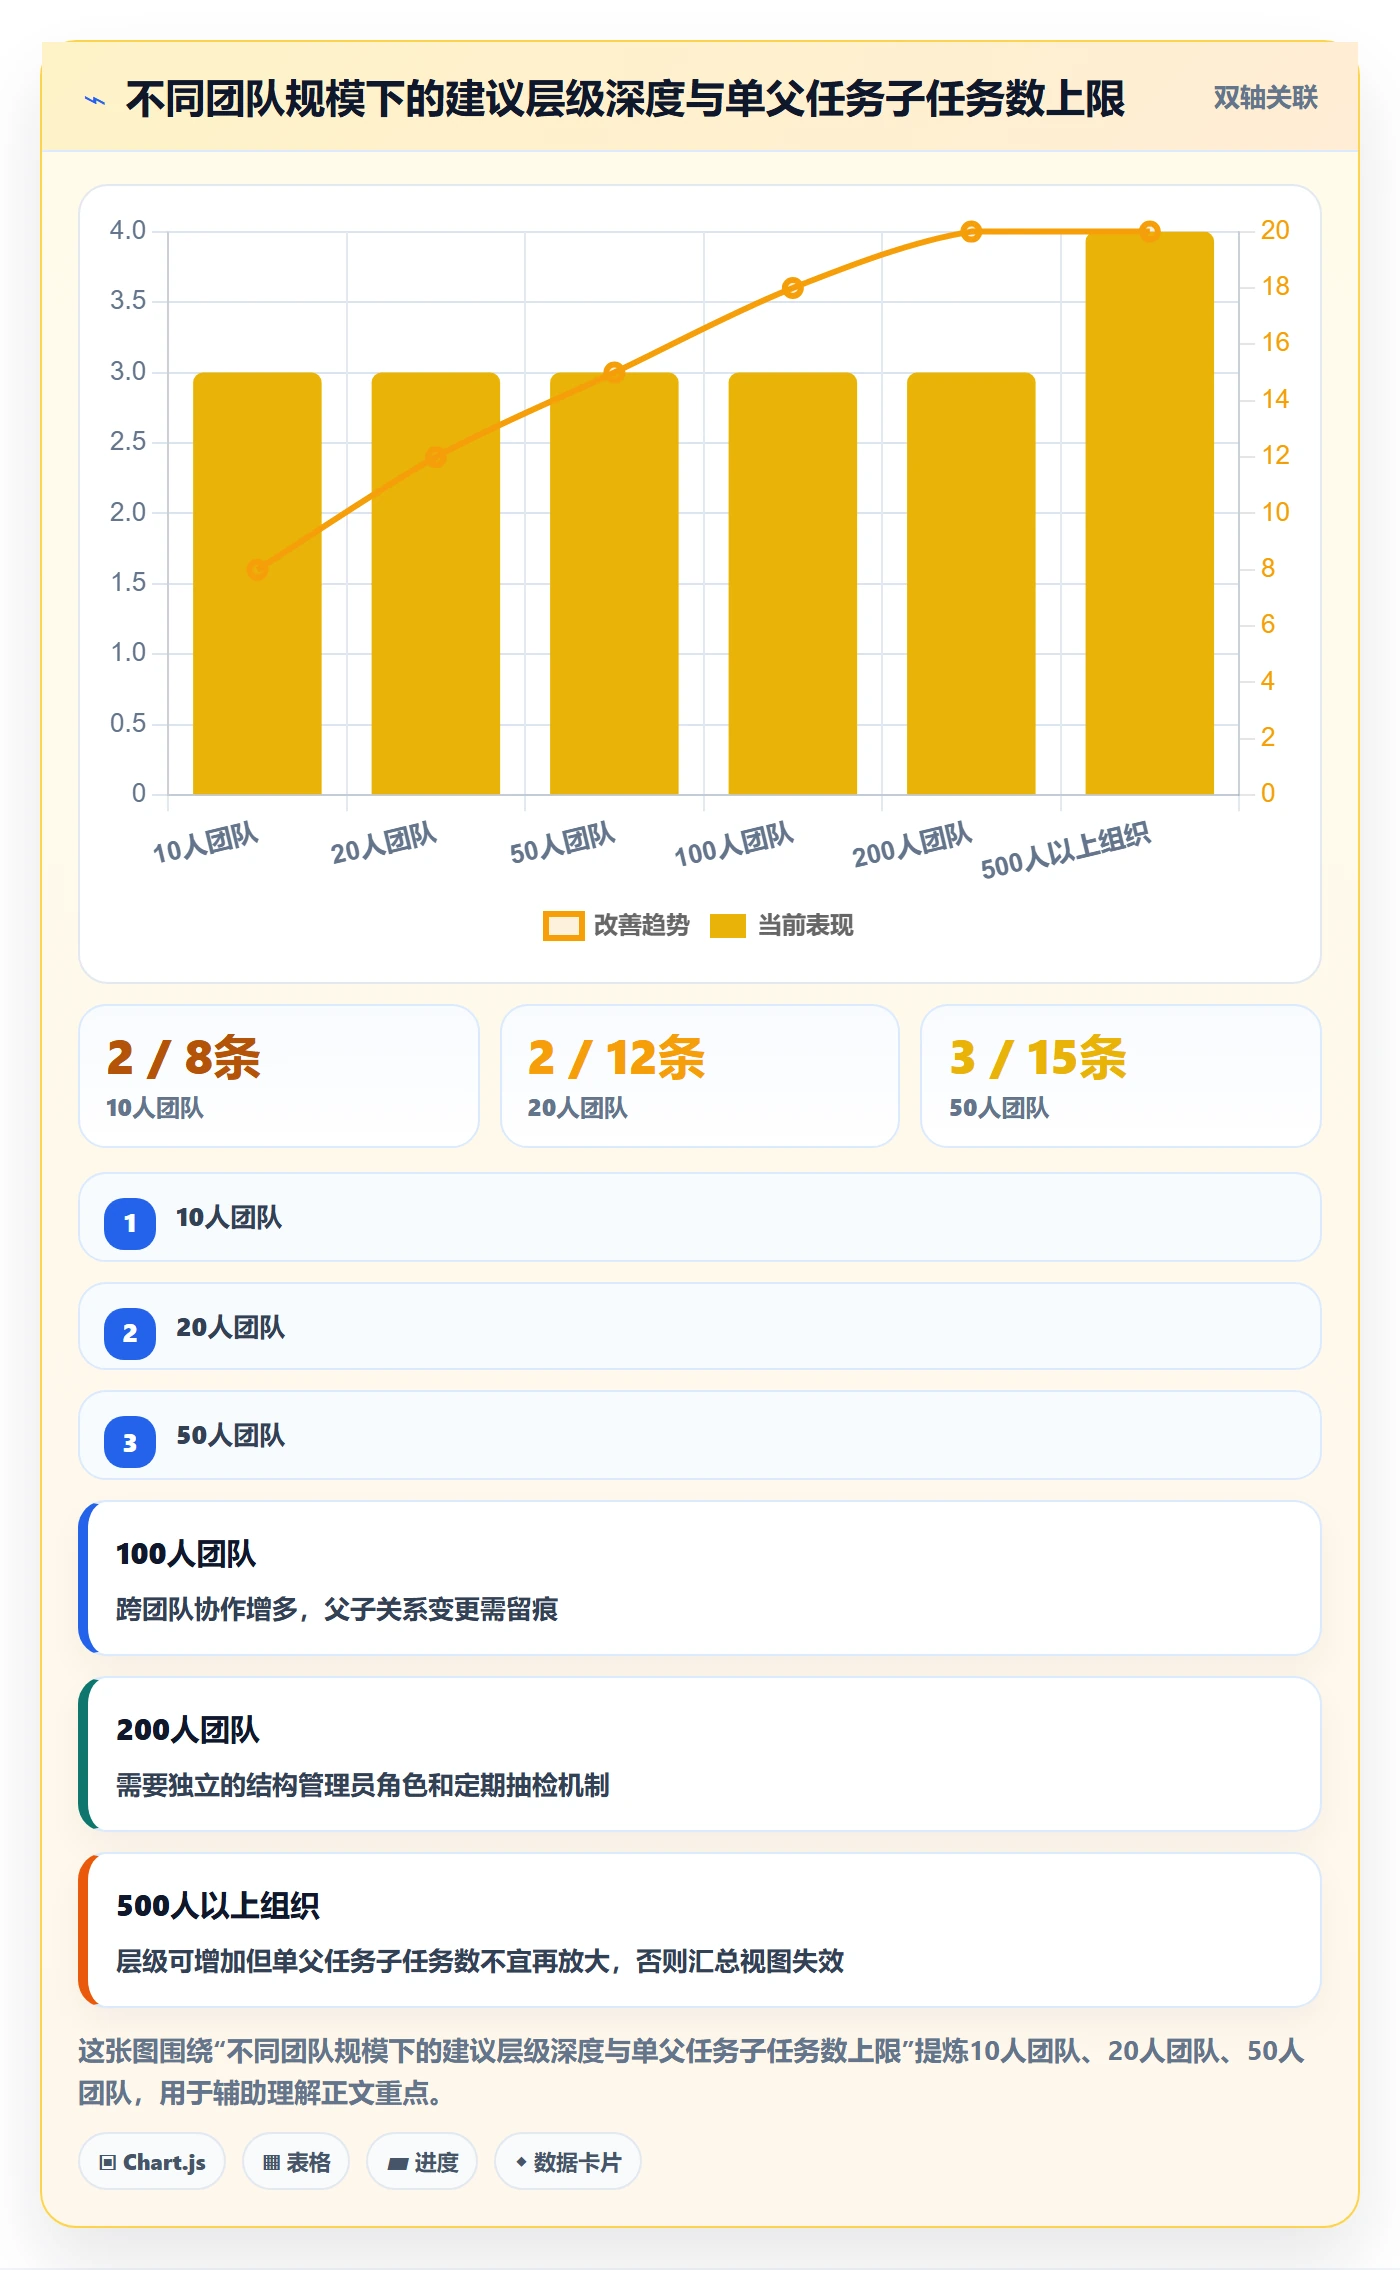This screenshot has height=2270, width=1400.
Task: Click the line point at 20人团队 bar
Action: point(436,457)
